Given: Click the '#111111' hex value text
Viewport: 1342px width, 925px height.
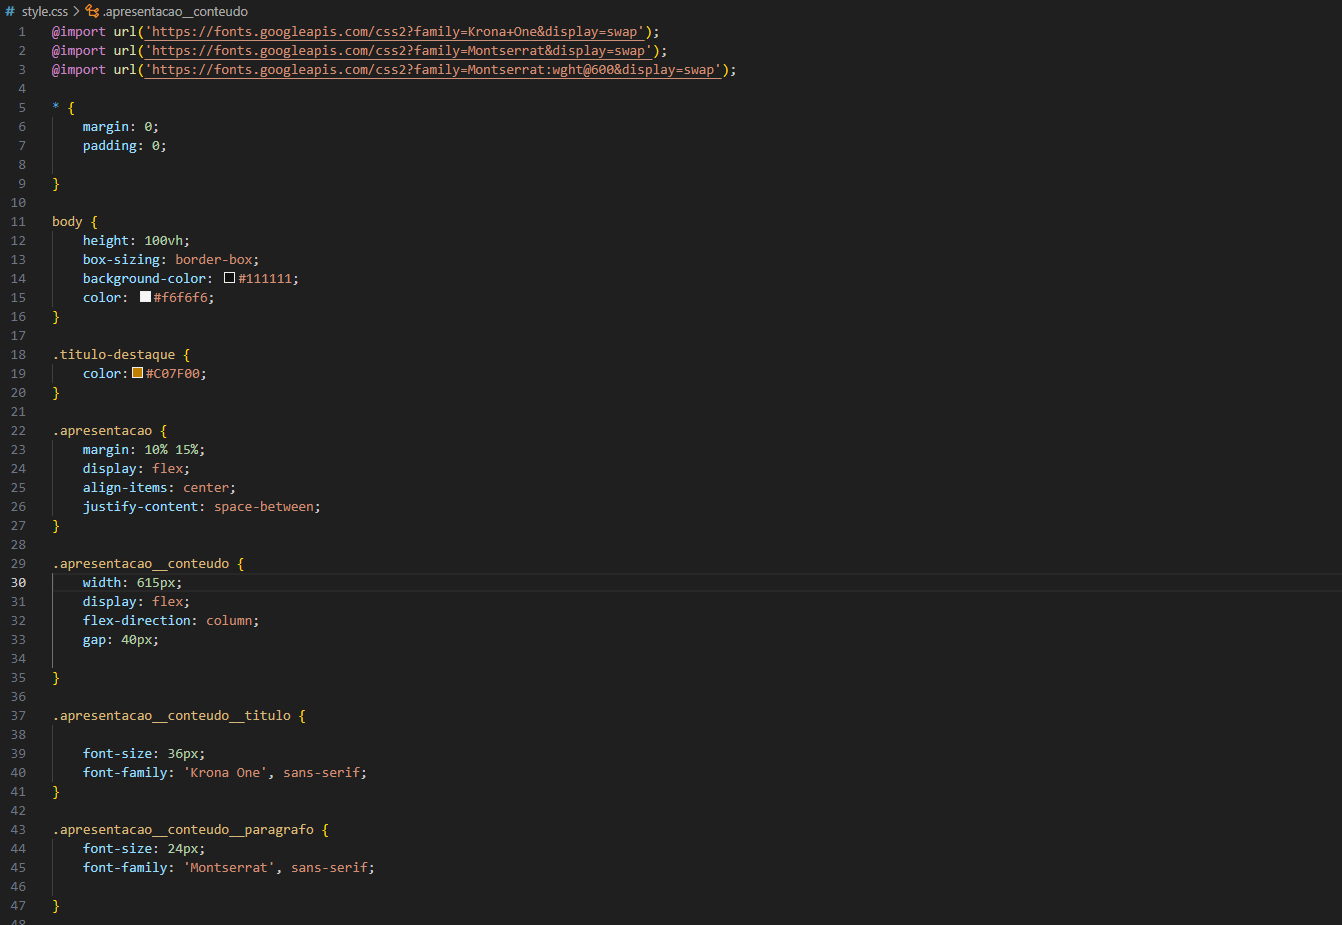Looking at the screenshot, I should (264, 279).
